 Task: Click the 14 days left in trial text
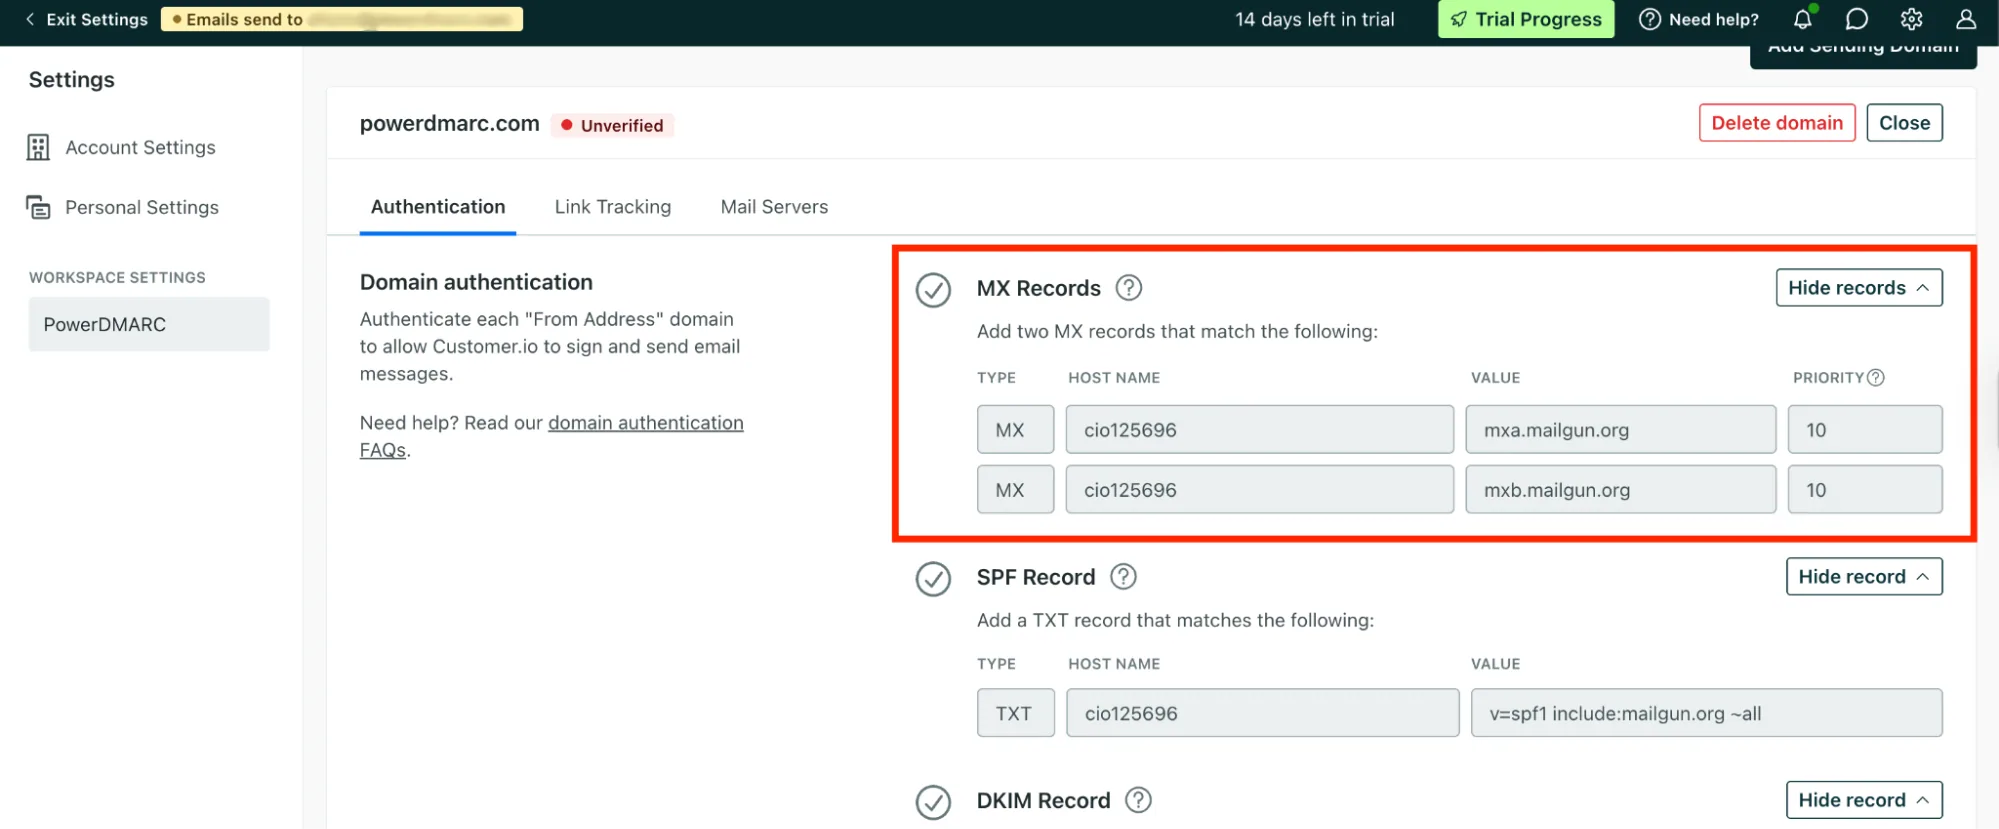coord(1314,19)
